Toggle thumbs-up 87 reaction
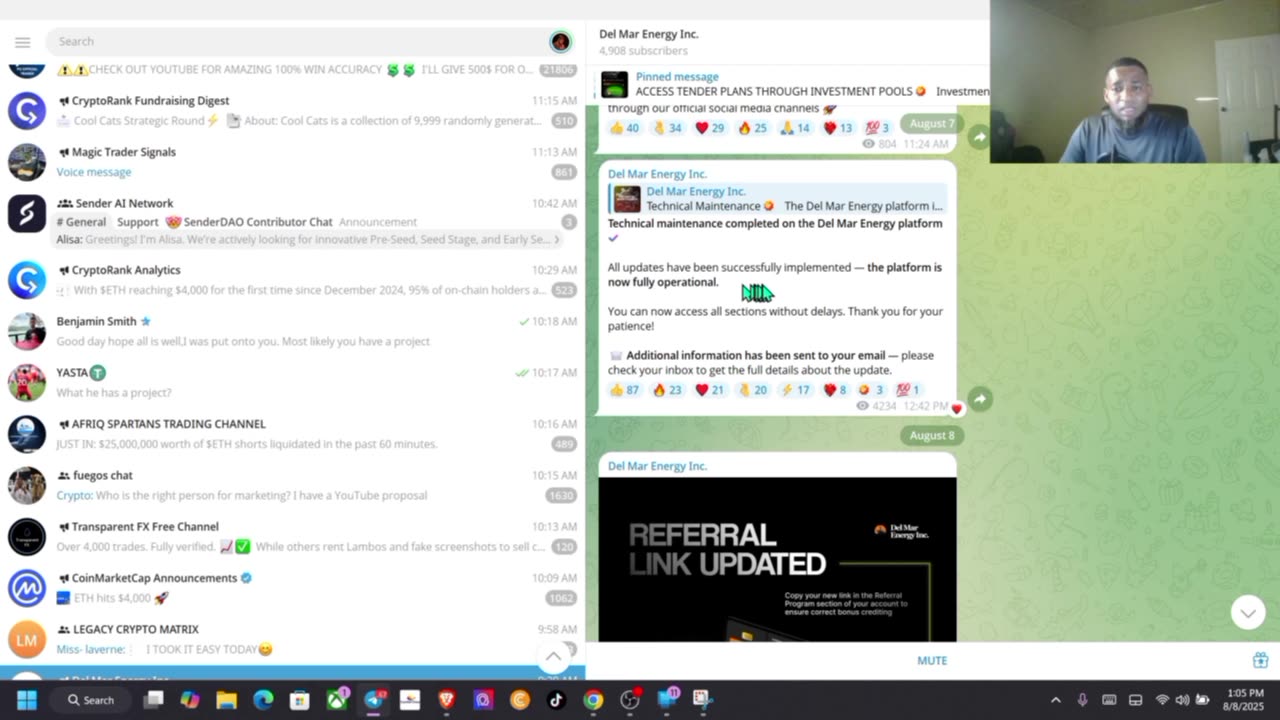This screenshot has height=720, width=1280. pyautogui.click(x=625, y=390)
